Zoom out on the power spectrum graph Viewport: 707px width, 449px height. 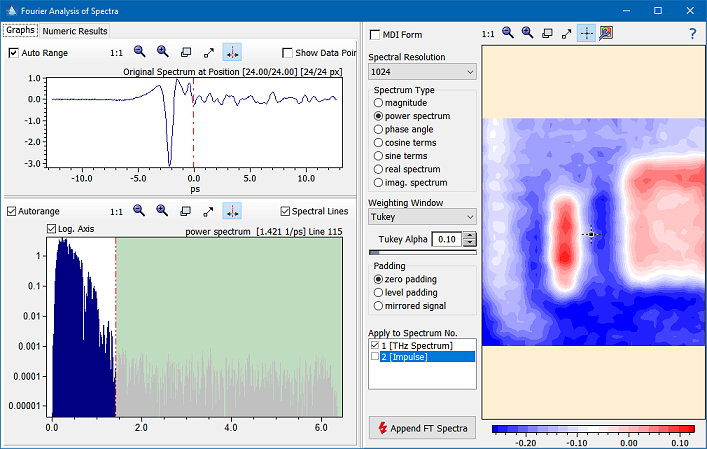click(139, 211)
